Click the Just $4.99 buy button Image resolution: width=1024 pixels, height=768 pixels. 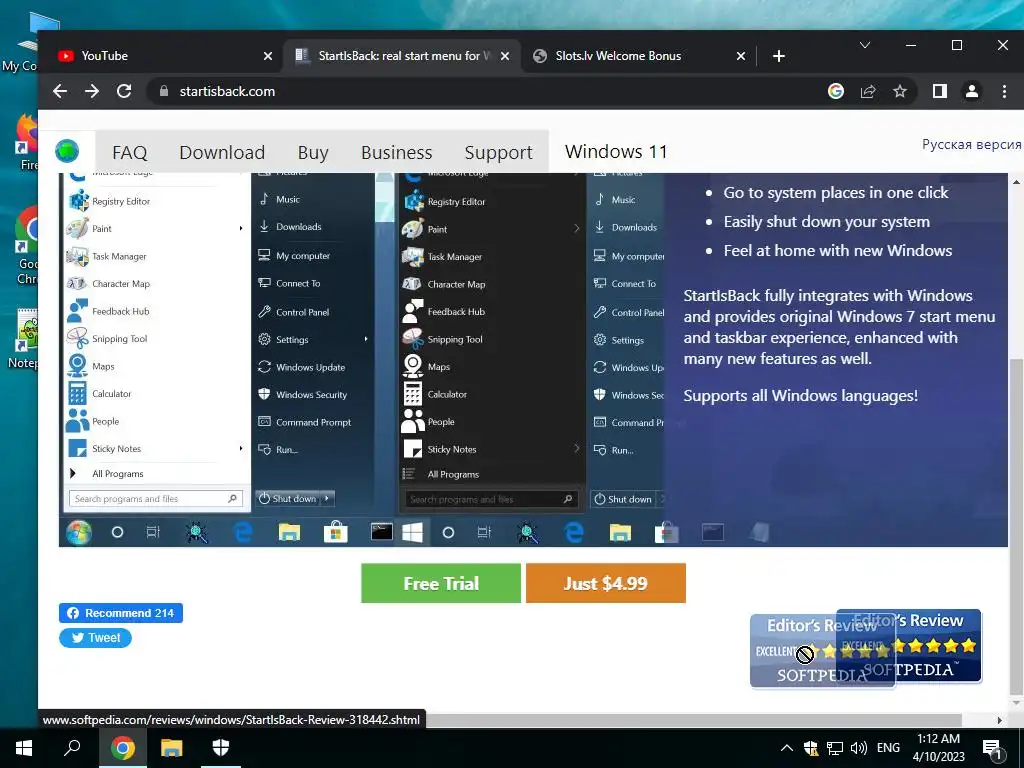click(605, 583)
